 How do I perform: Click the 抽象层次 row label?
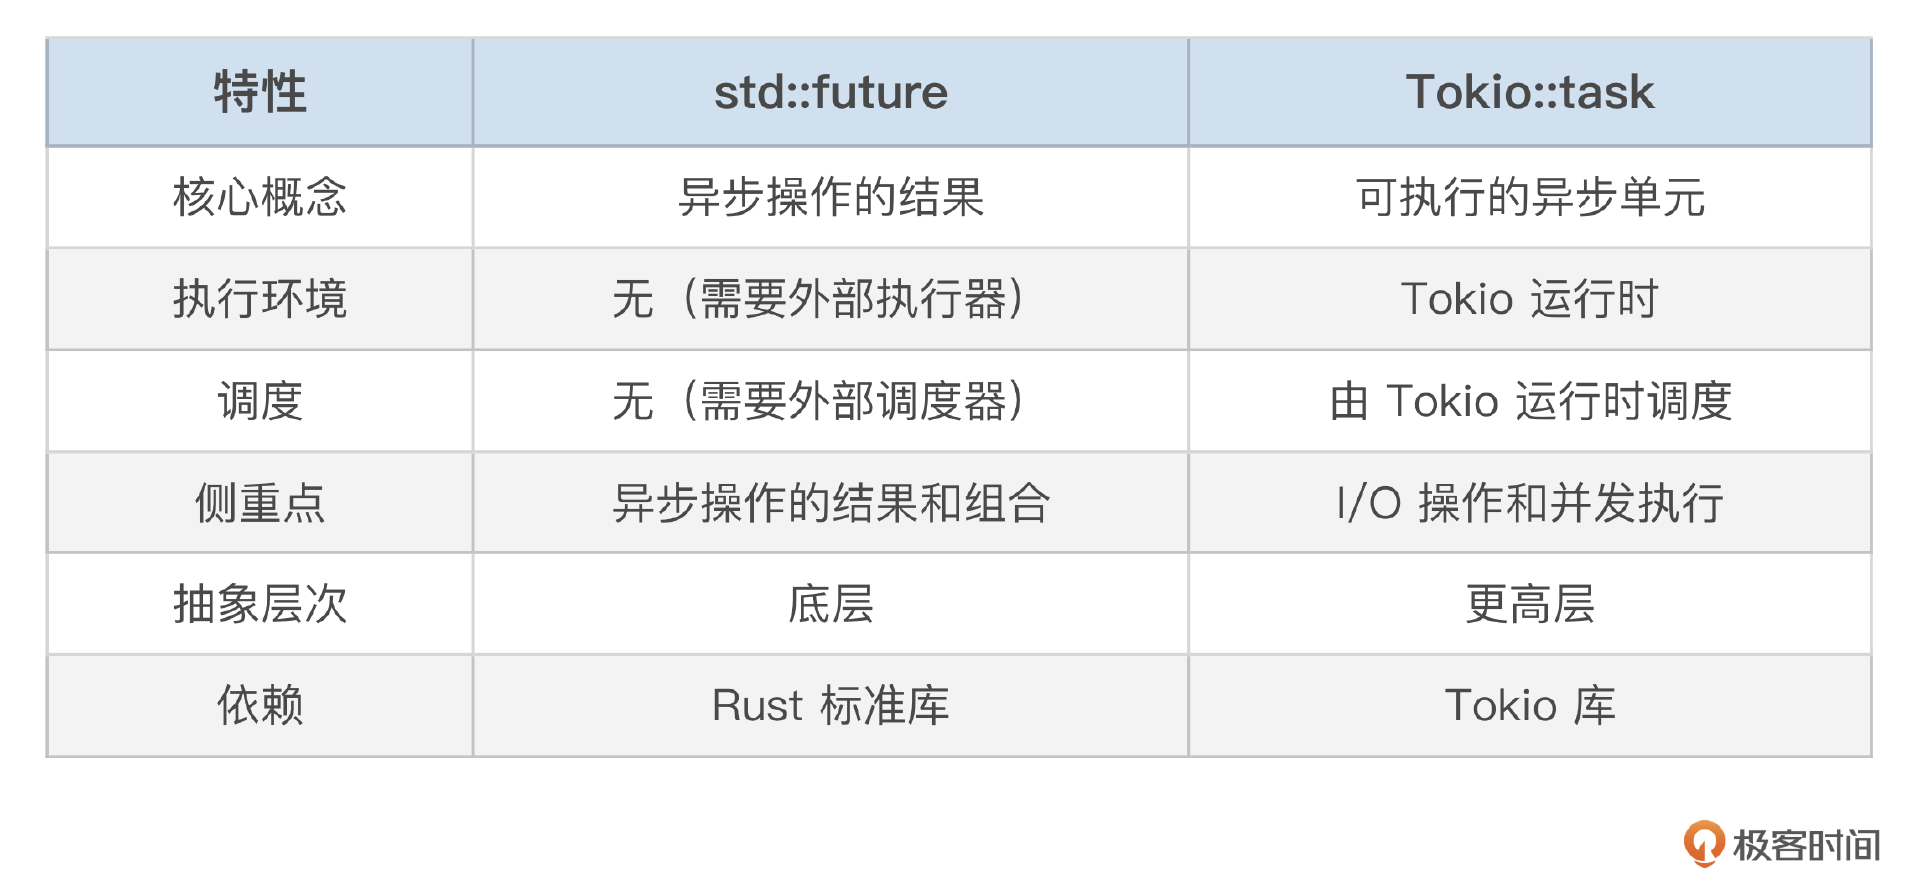[x=260, y=604]
